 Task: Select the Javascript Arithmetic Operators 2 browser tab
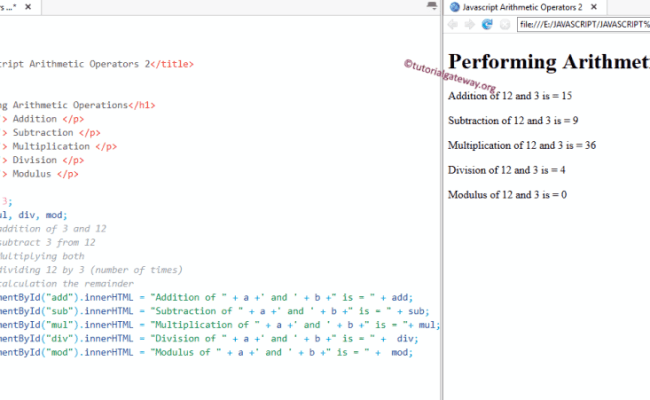522,7
